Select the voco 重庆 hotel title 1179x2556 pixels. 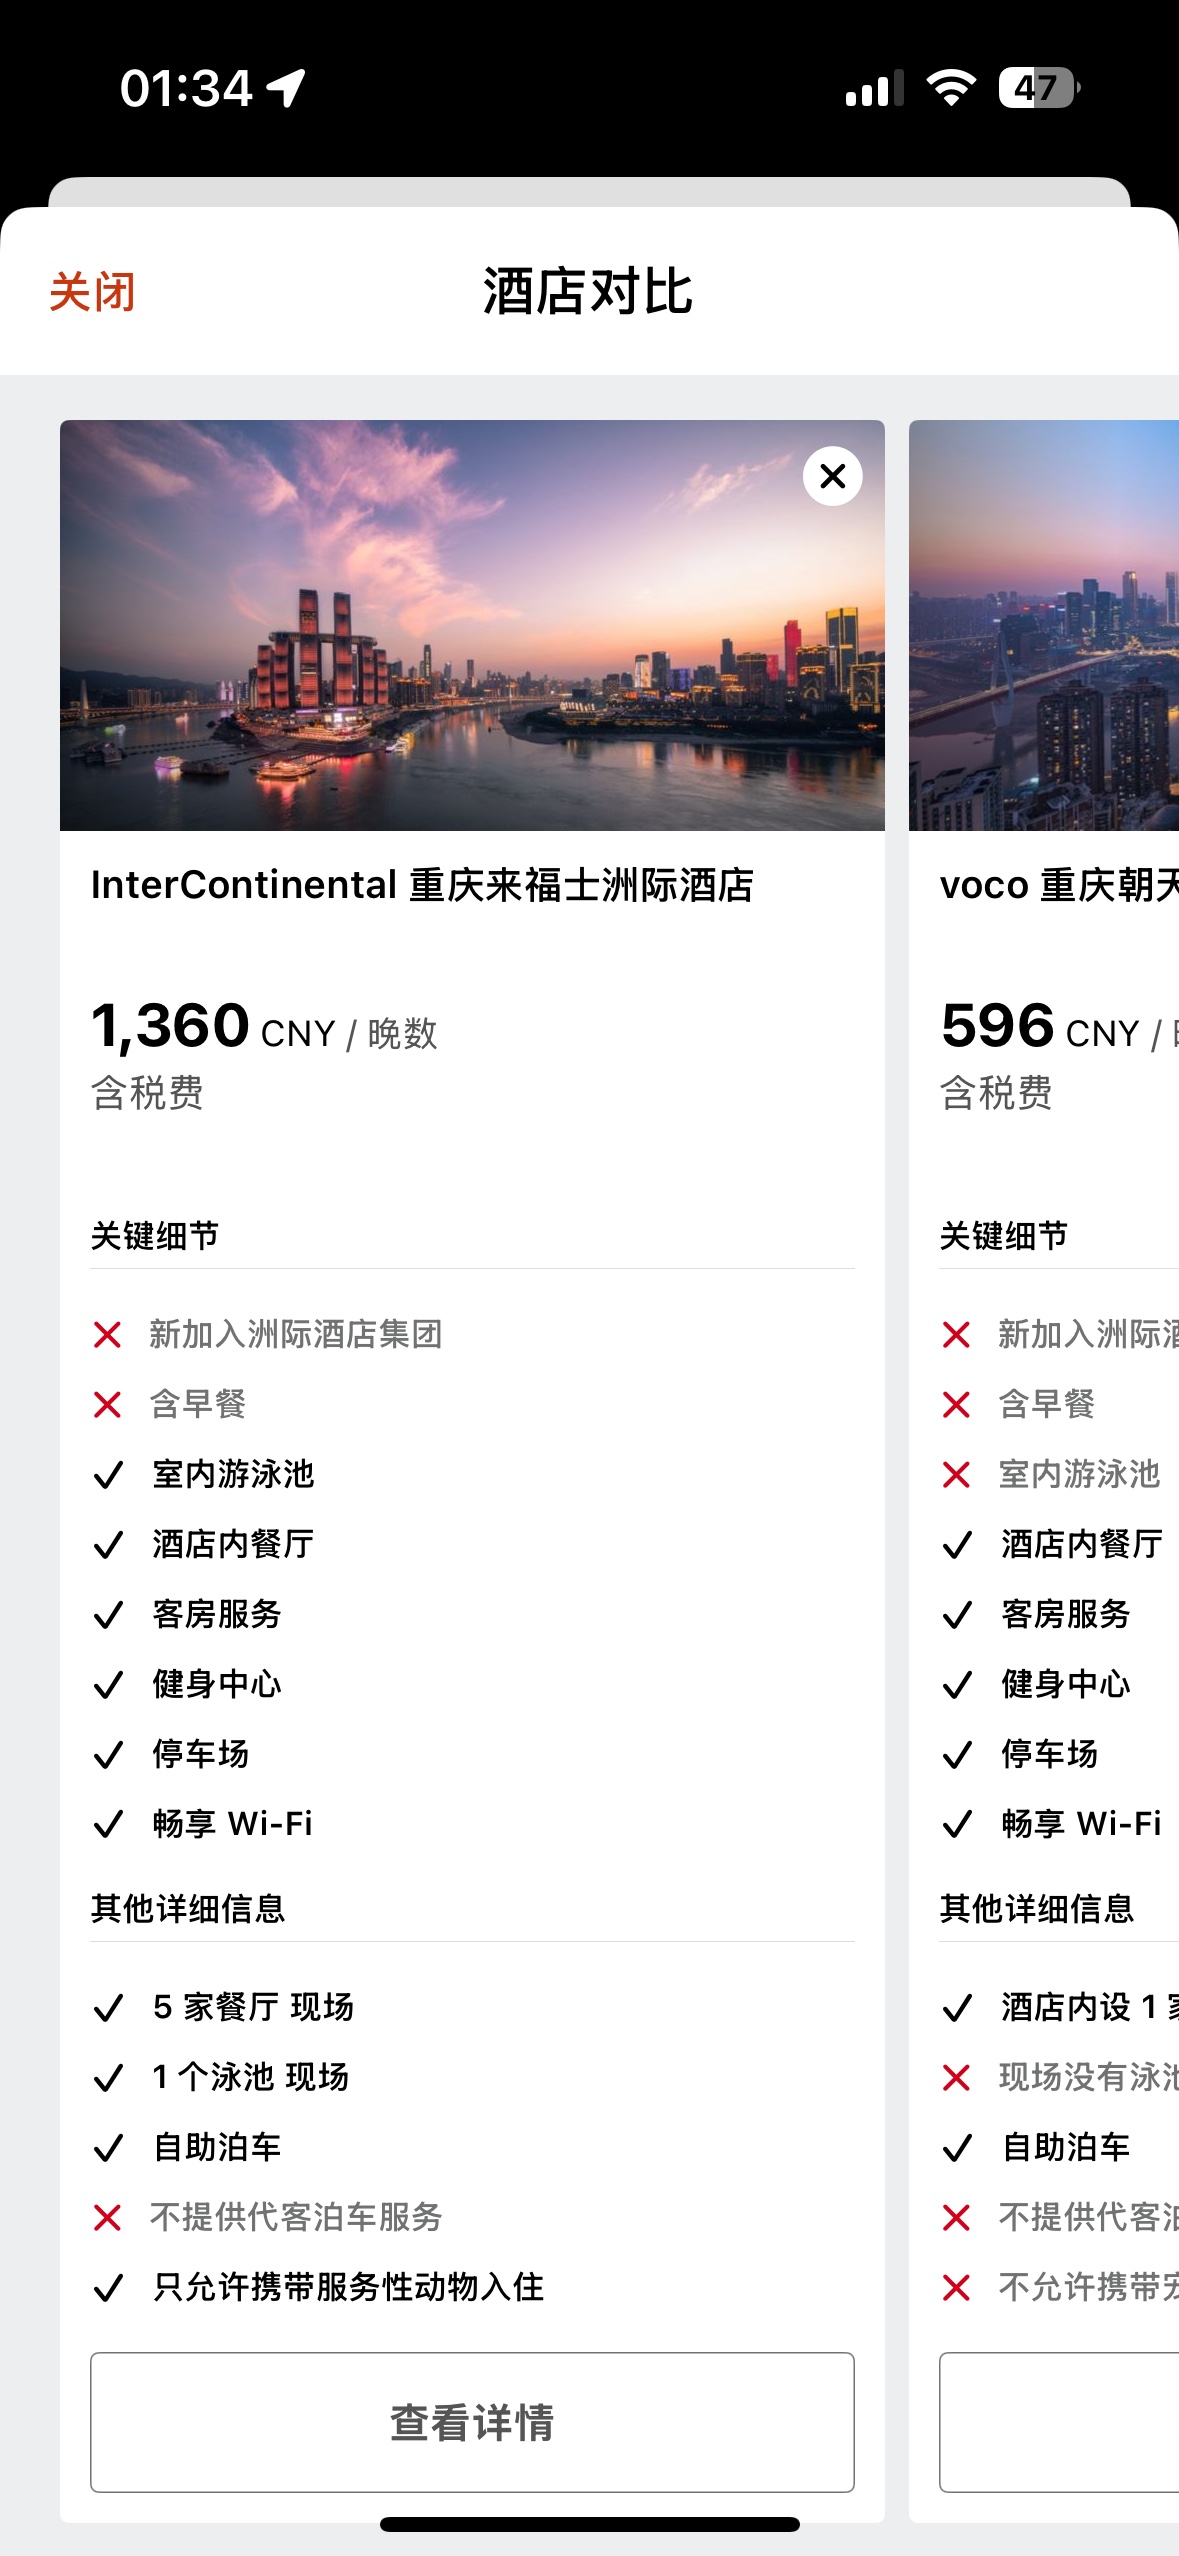click(x=1059, y=885)
